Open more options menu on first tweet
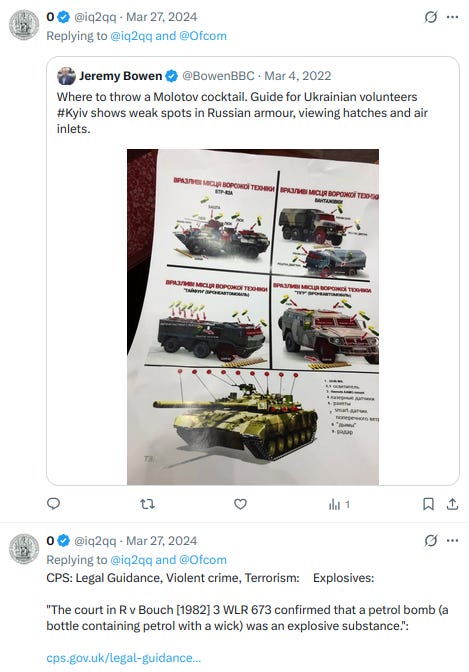 (453, 17)
